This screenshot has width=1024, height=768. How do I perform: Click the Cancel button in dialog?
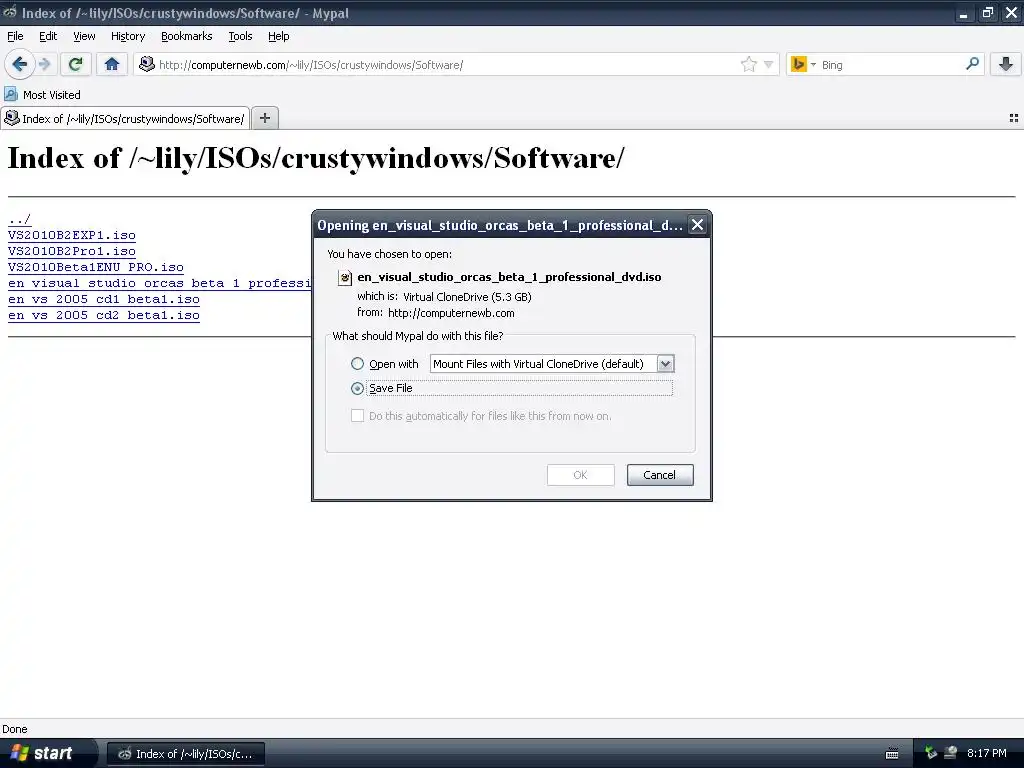[660, 475]
